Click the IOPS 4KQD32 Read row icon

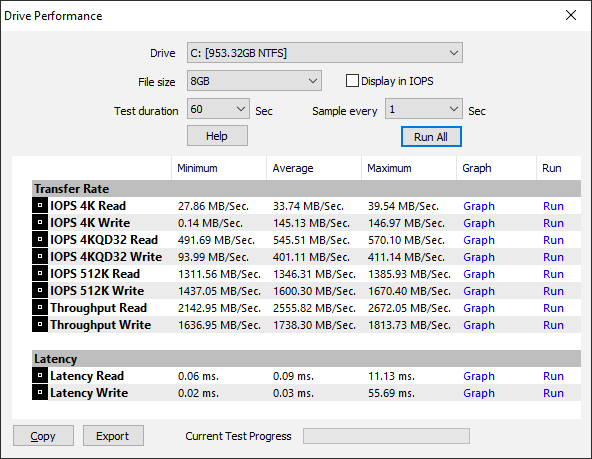(40, 239)
